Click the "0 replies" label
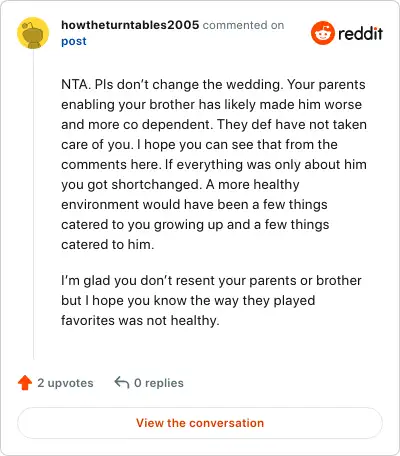 tap(159, 383)
